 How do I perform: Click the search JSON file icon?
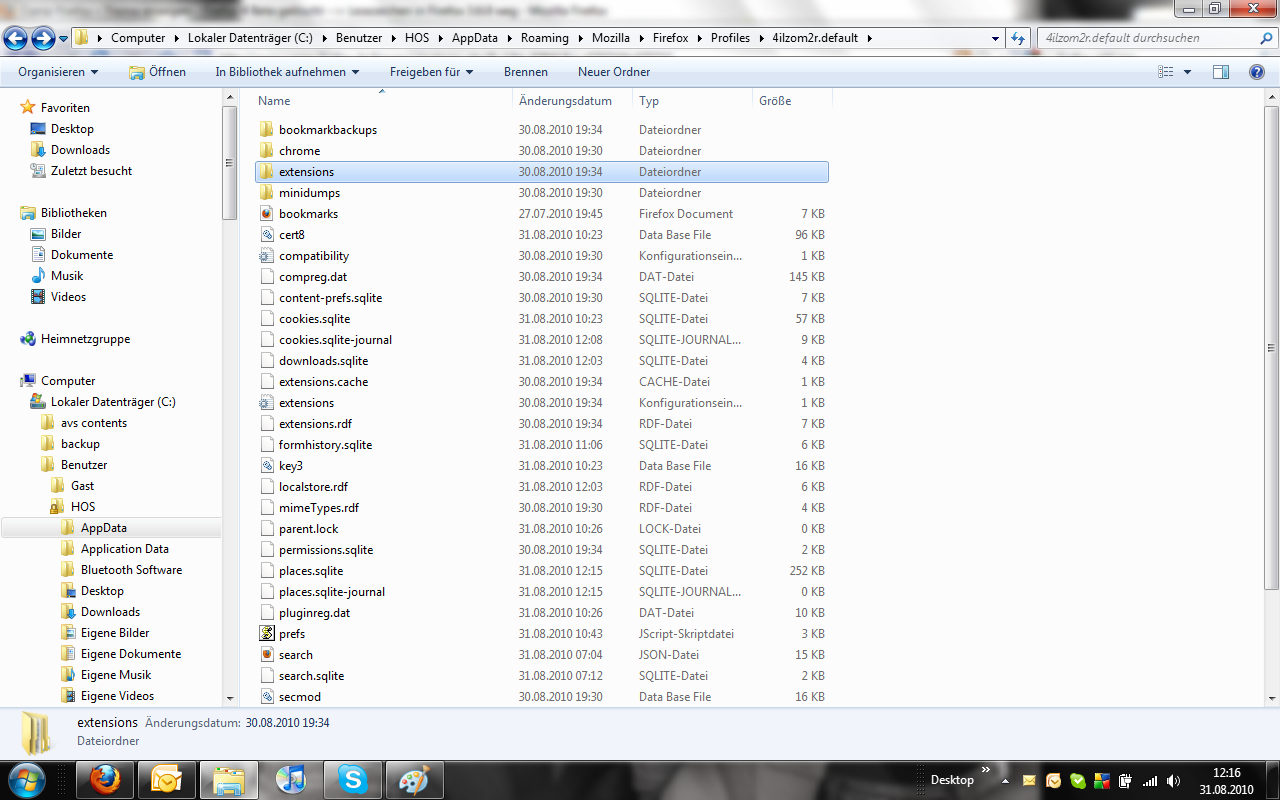pos(266,655)
